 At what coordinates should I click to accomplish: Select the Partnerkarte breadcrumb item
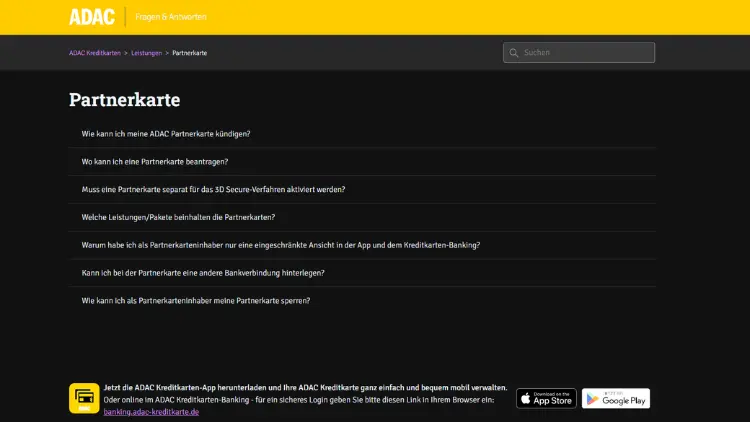pyautogui.click(x=189, y=53)
